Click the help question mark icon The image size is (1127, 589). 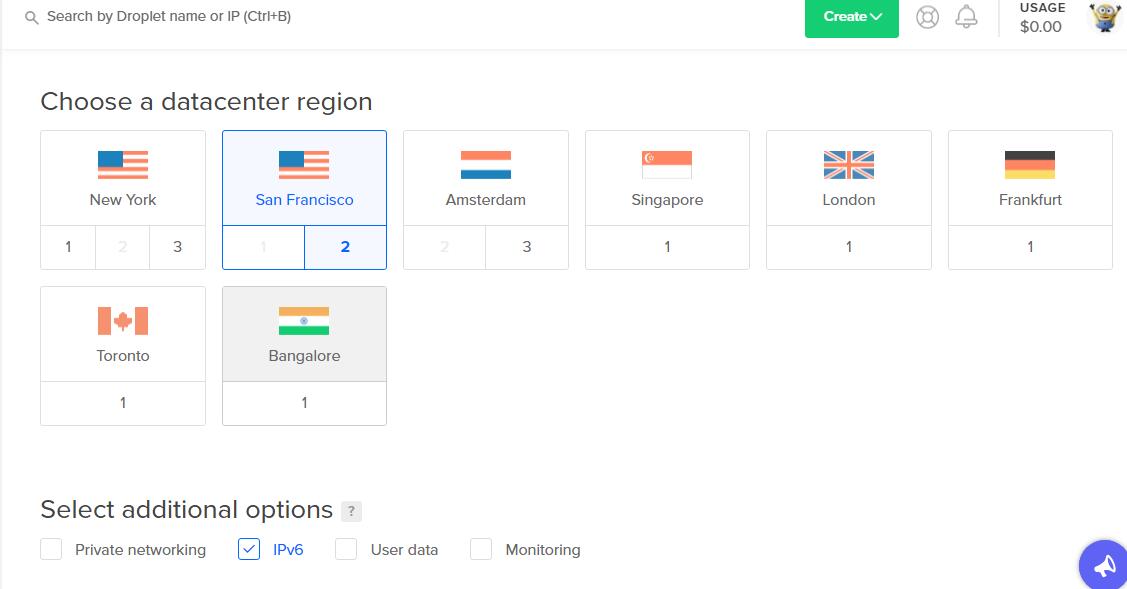click(351, 511)
